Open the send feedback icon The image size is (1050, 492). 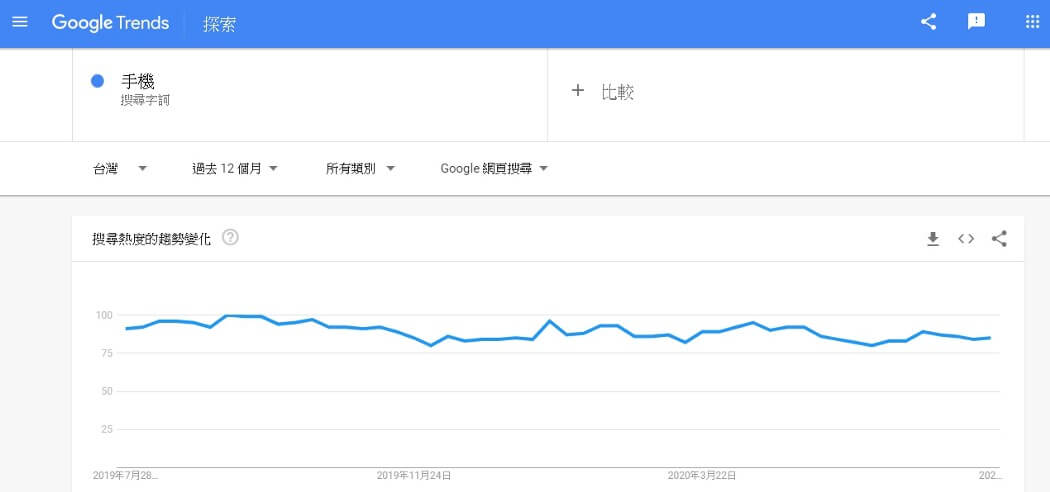click(x=977, y=22)
